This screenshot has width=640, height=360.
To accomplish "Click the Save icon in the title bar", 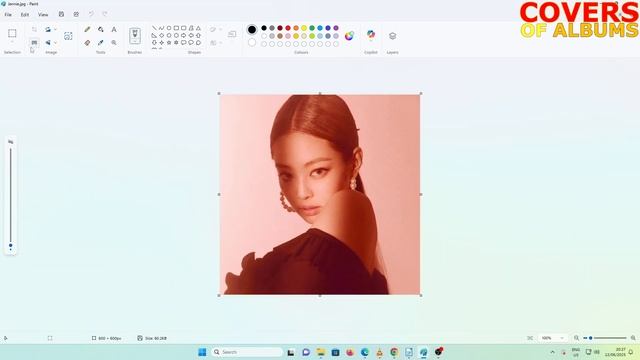I will point(61,14).
